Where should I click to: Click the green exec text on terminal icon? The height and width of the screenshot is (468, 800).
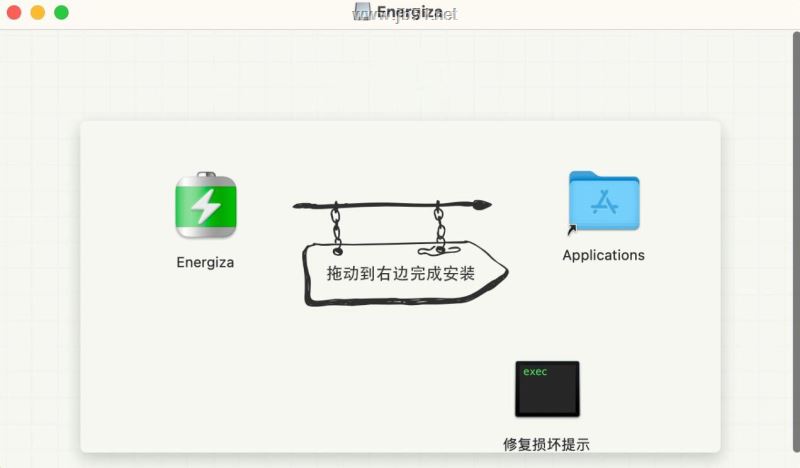click(x=535, y=372)
